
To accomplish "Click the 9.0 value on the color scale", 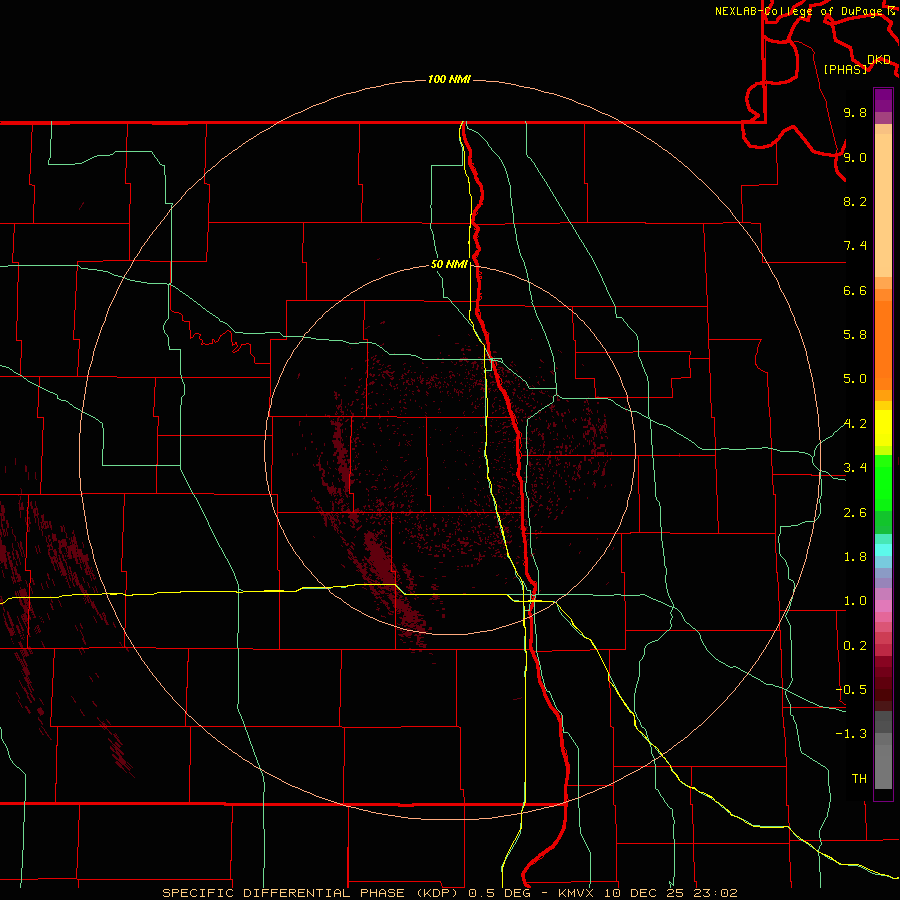I will pos(855,157).
